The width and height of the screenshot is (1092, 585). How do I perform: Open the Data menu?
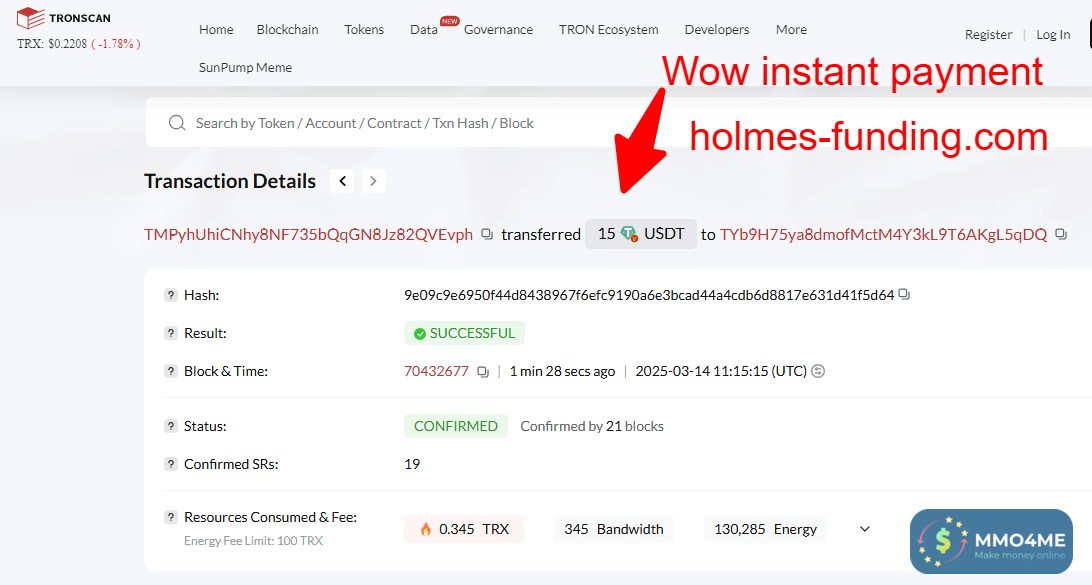tap(423, 29)
